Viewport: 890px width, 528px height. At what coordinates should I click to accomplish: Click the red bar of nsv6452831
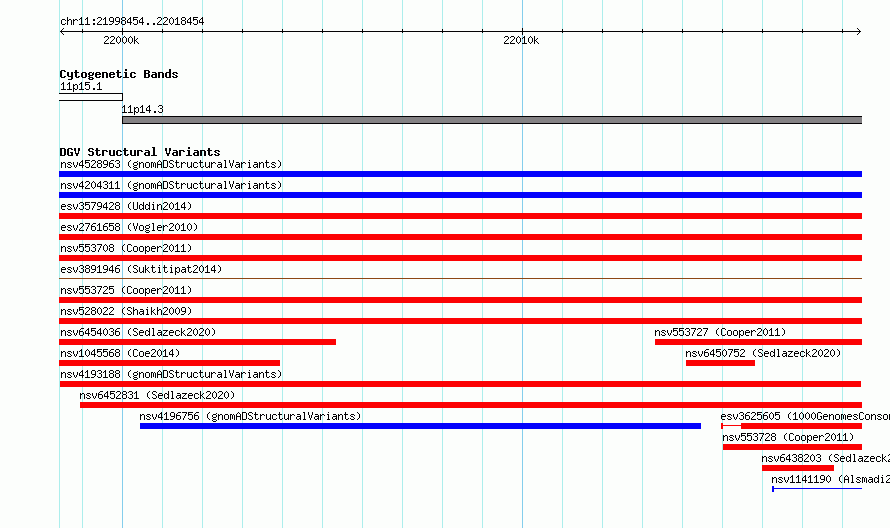[x=471, y=405]
